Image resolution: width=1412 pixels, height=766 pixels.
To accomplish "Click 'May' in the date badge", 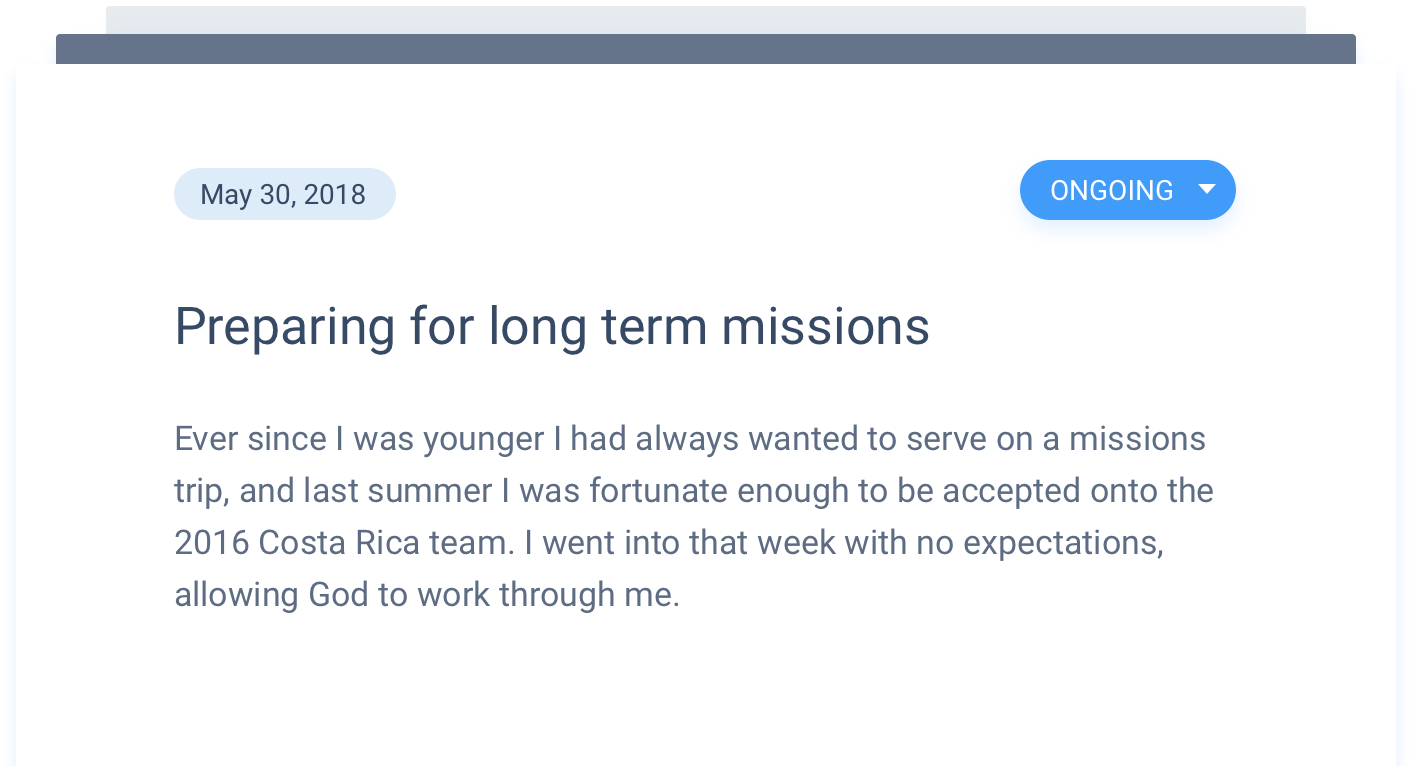I will pos(225,194).
